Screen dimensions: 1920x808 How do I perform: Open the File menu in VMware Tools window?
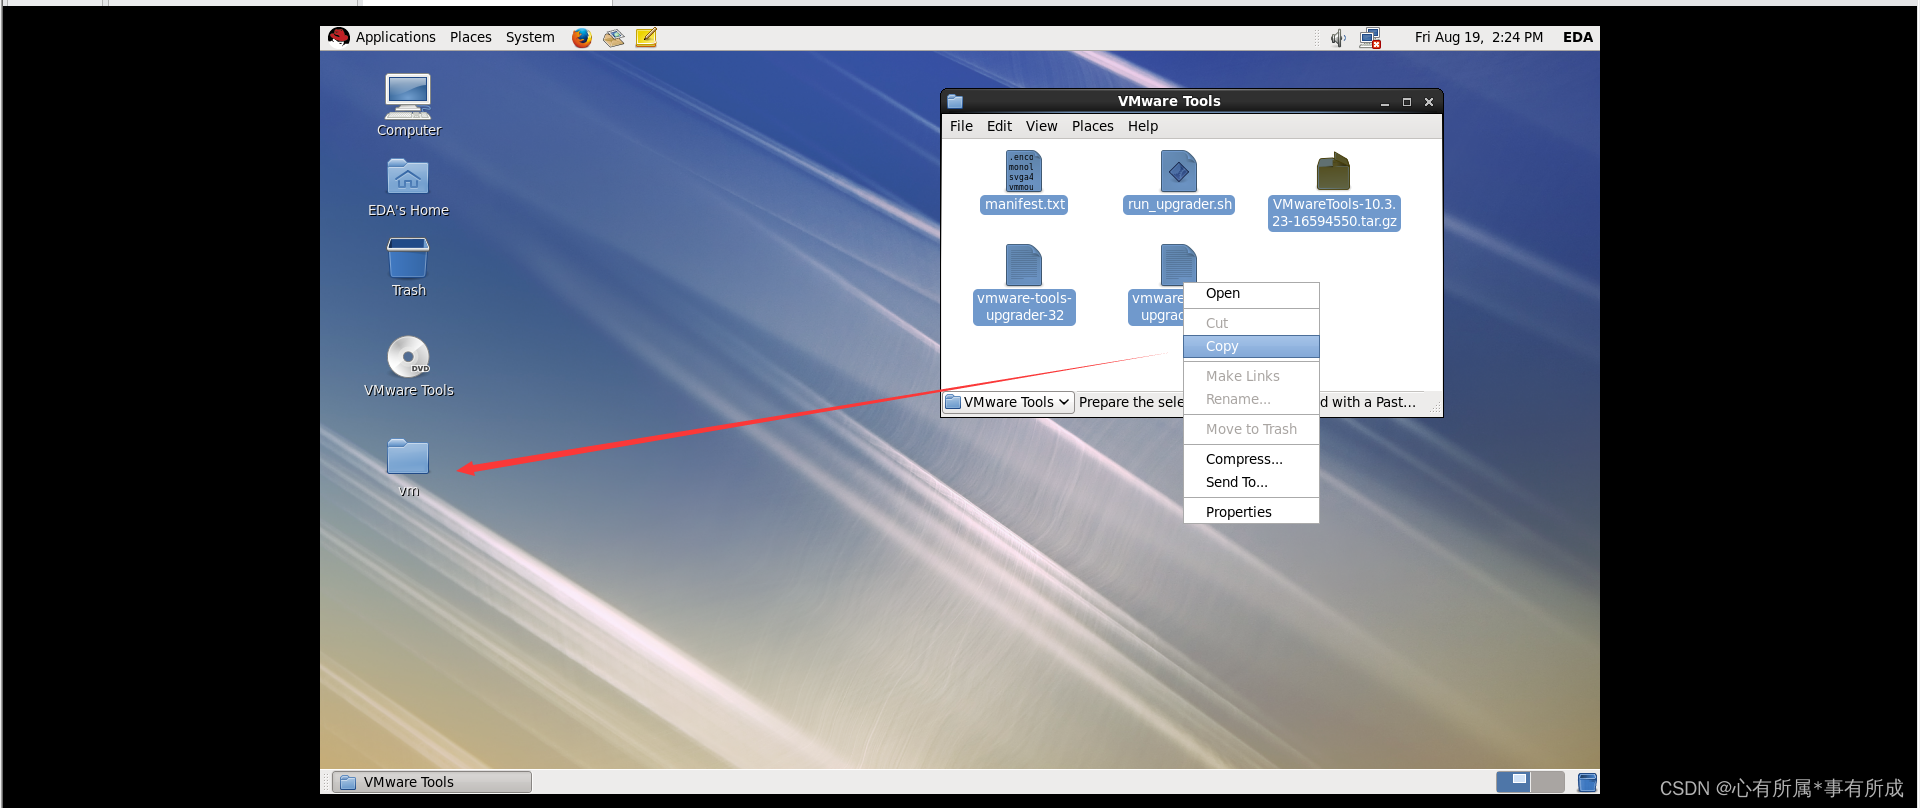pyautogui.click(x=961, y=126)
